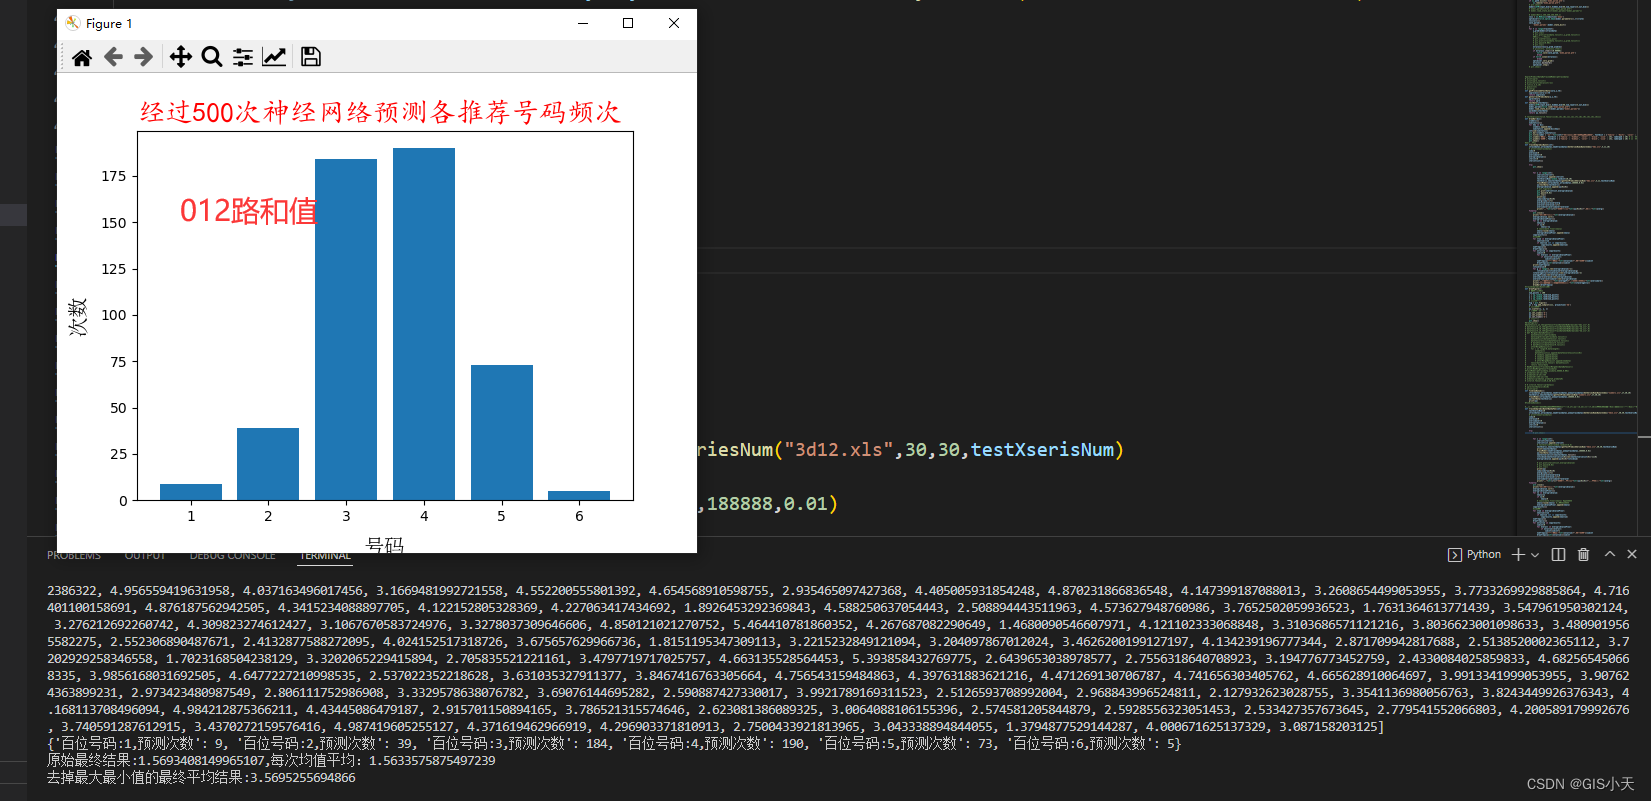Click the y-axis tick label 175
The width and height of the screenshot is (1651, 801).
114,176
